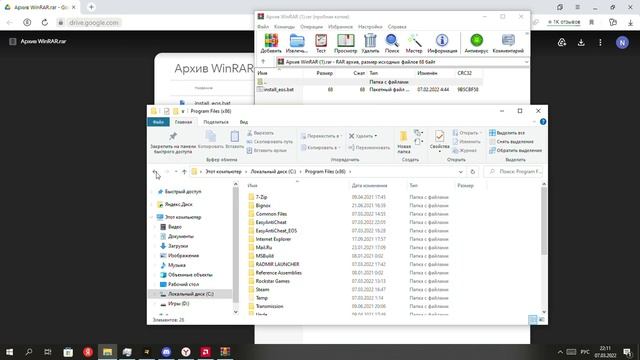This screenshot has height=360, width=640.
Task: Click the browser address bar drive.google.com
Action: (93, 22)
